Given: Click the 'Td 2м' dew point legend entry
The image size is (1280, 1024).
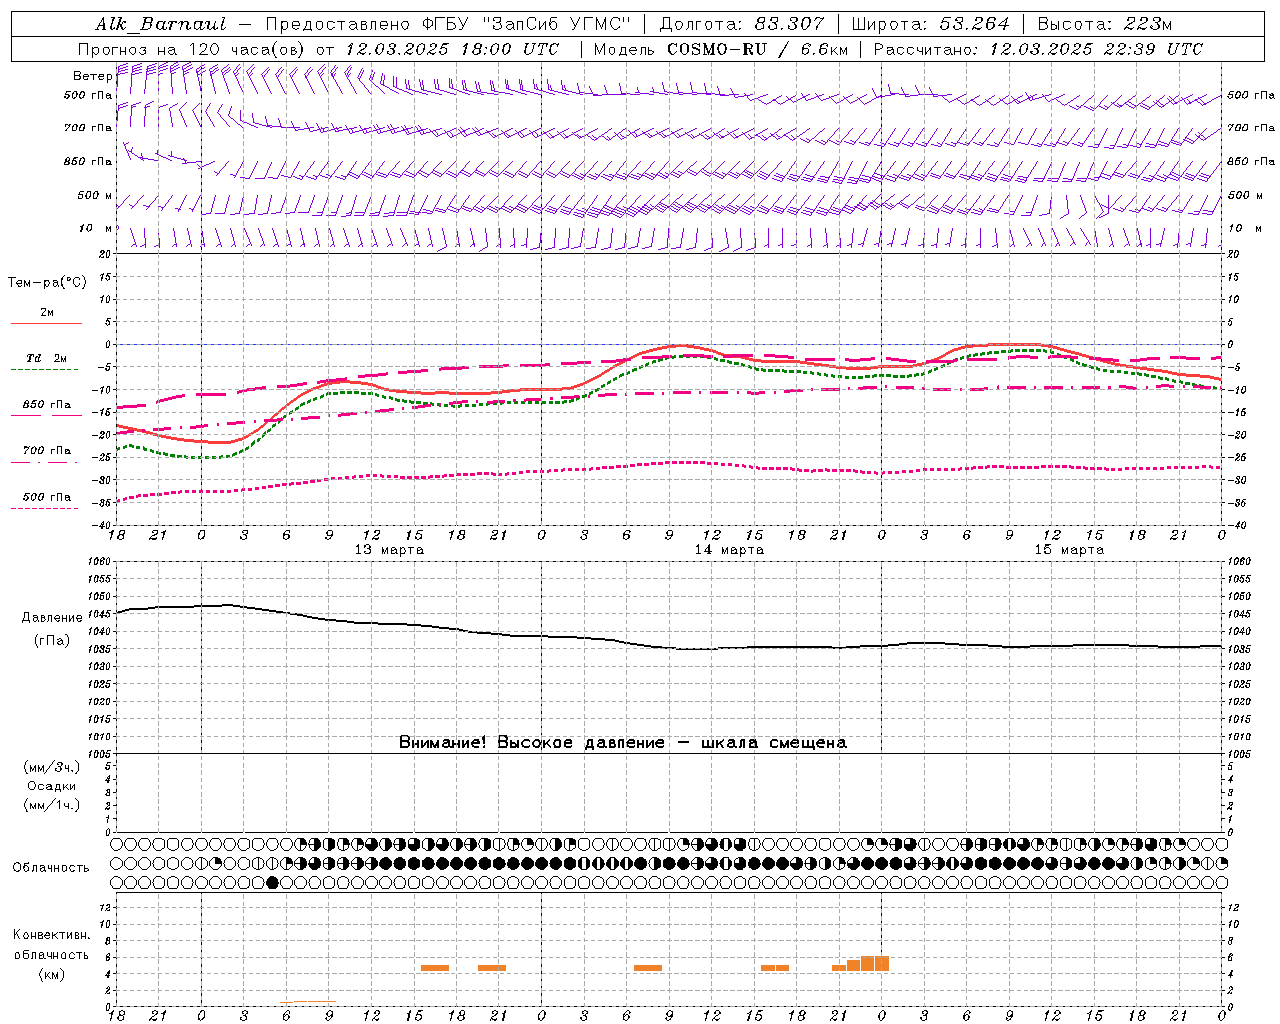Looking at the screenshot, I should 46,358.
